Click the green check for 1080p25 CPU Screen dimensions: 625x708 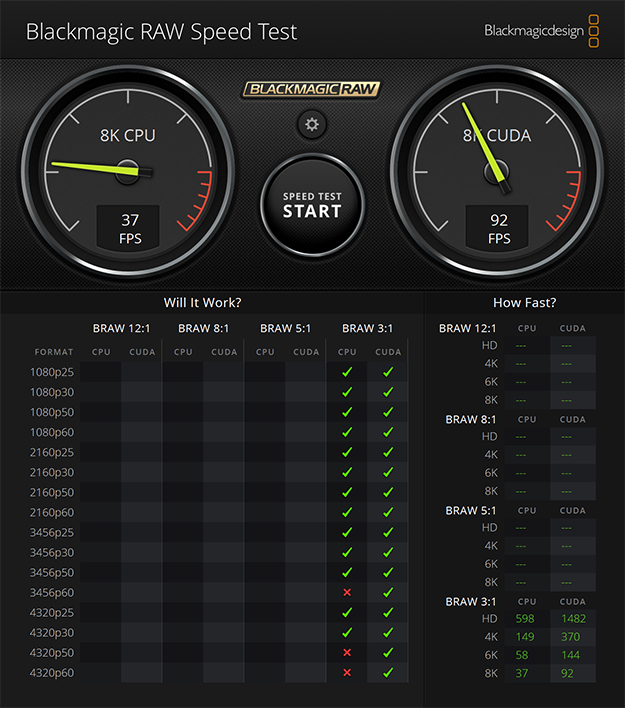tap(347, 372)
